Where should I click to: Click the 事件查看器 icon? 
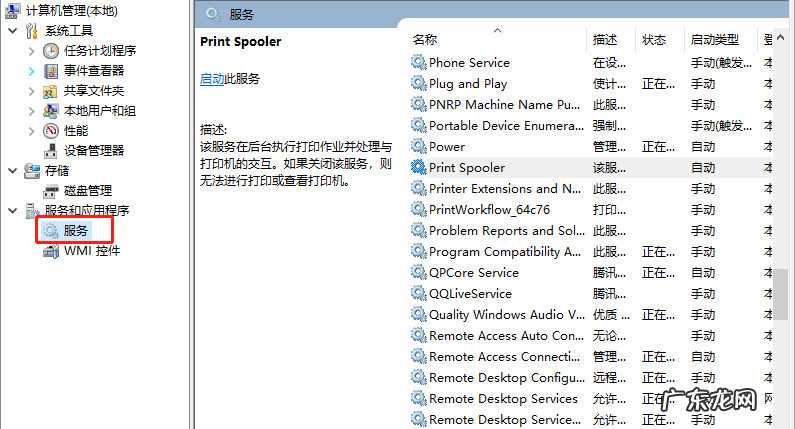click(x=51, y=70)
